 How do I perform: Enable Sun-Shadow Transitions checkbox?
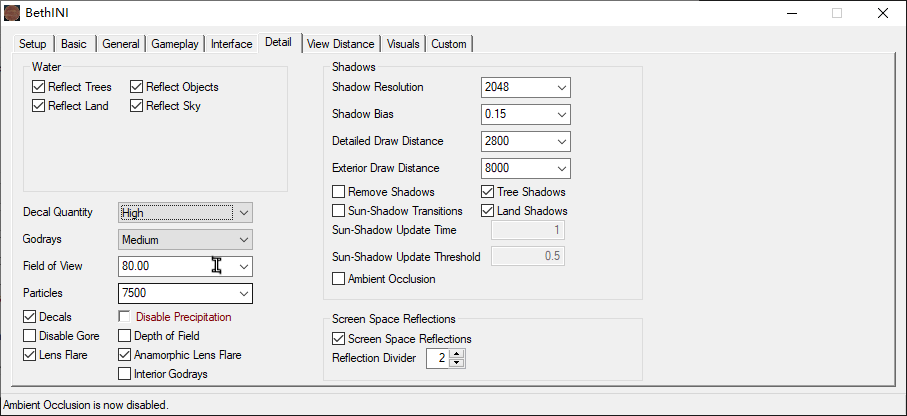(338, 211)
